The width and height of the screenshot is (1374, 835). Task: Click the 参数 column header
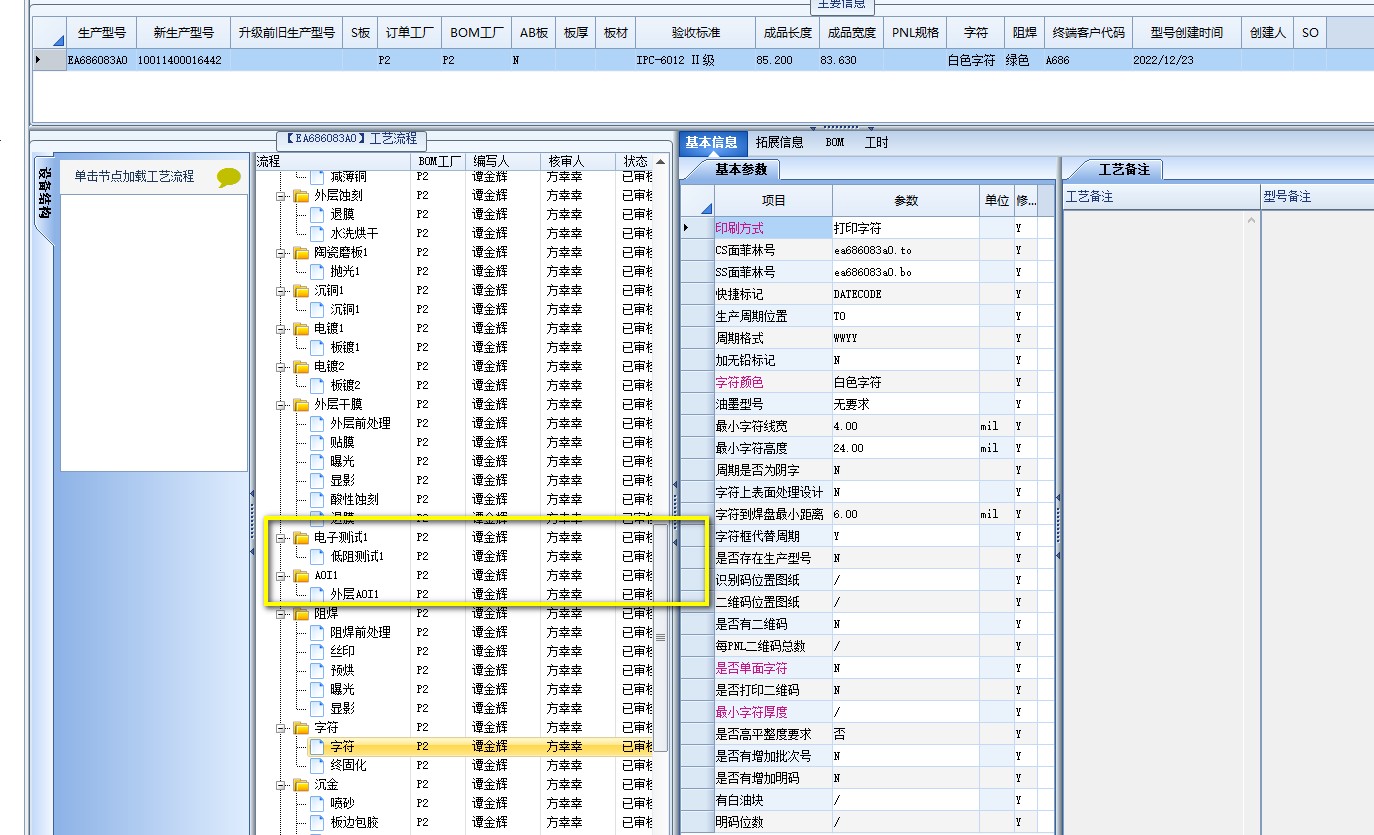(906, 200)
